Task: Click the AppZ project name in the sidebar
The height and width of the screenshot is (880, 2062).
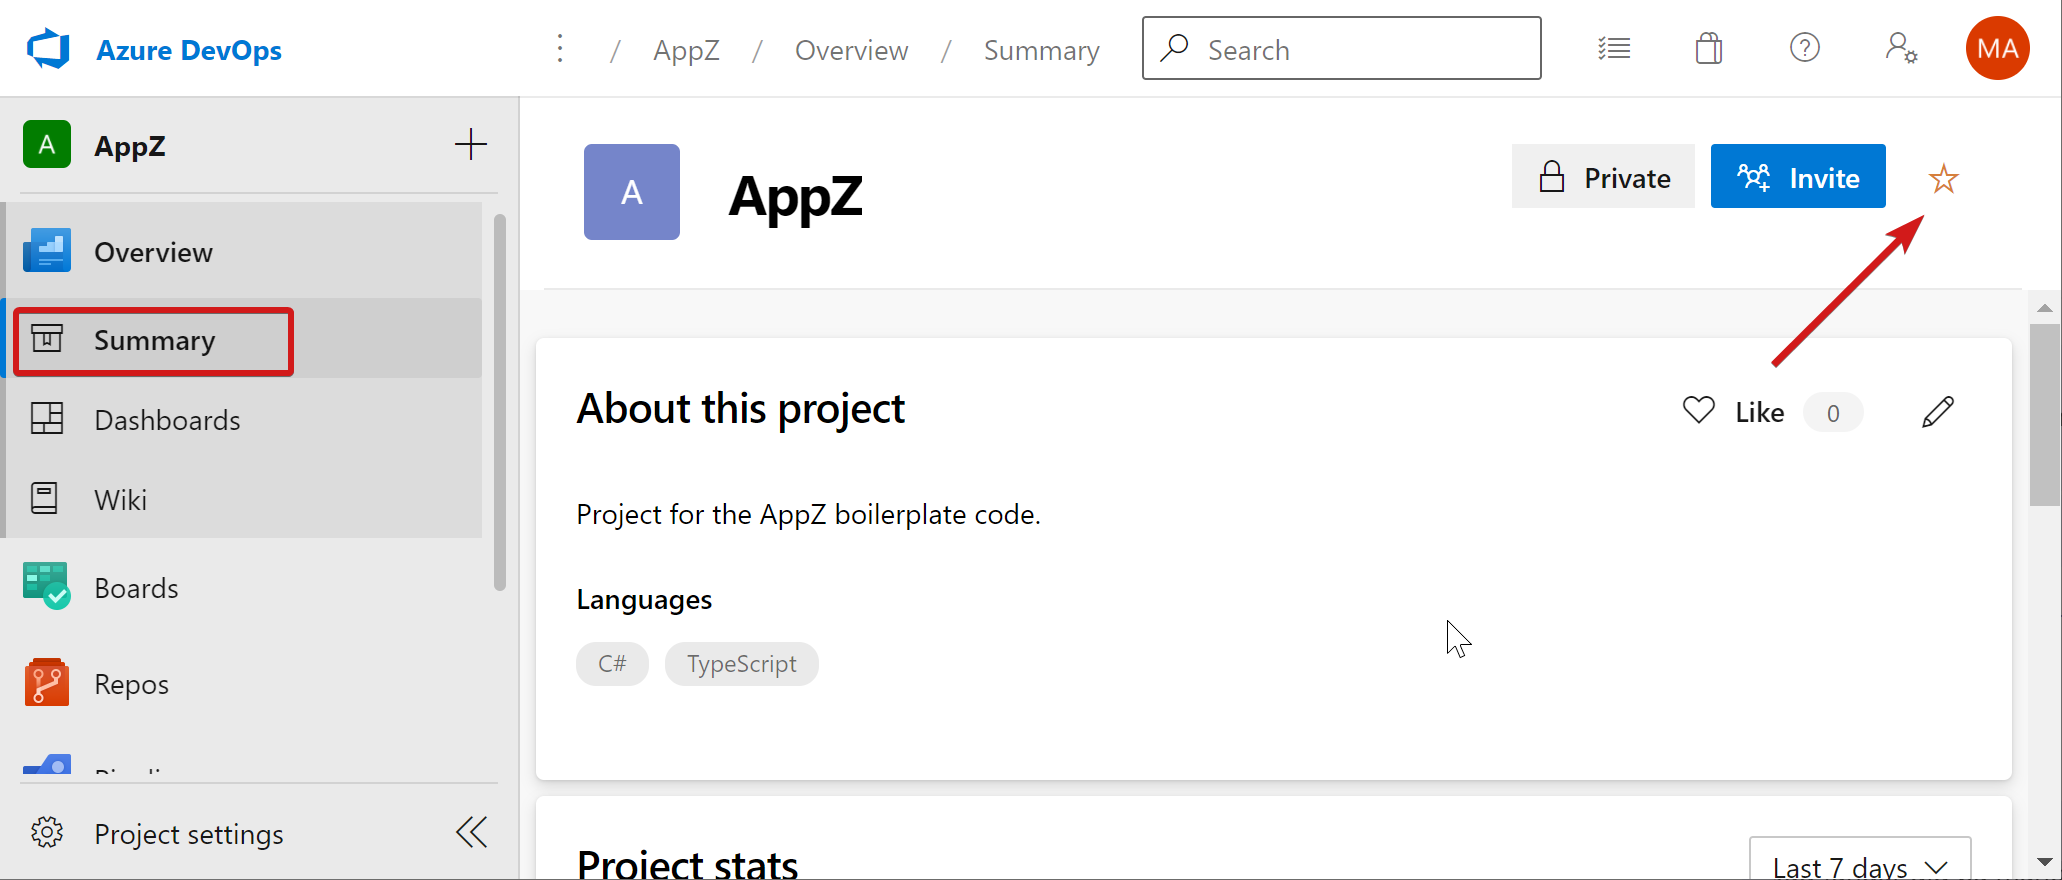Action: [x=130, y=146]
